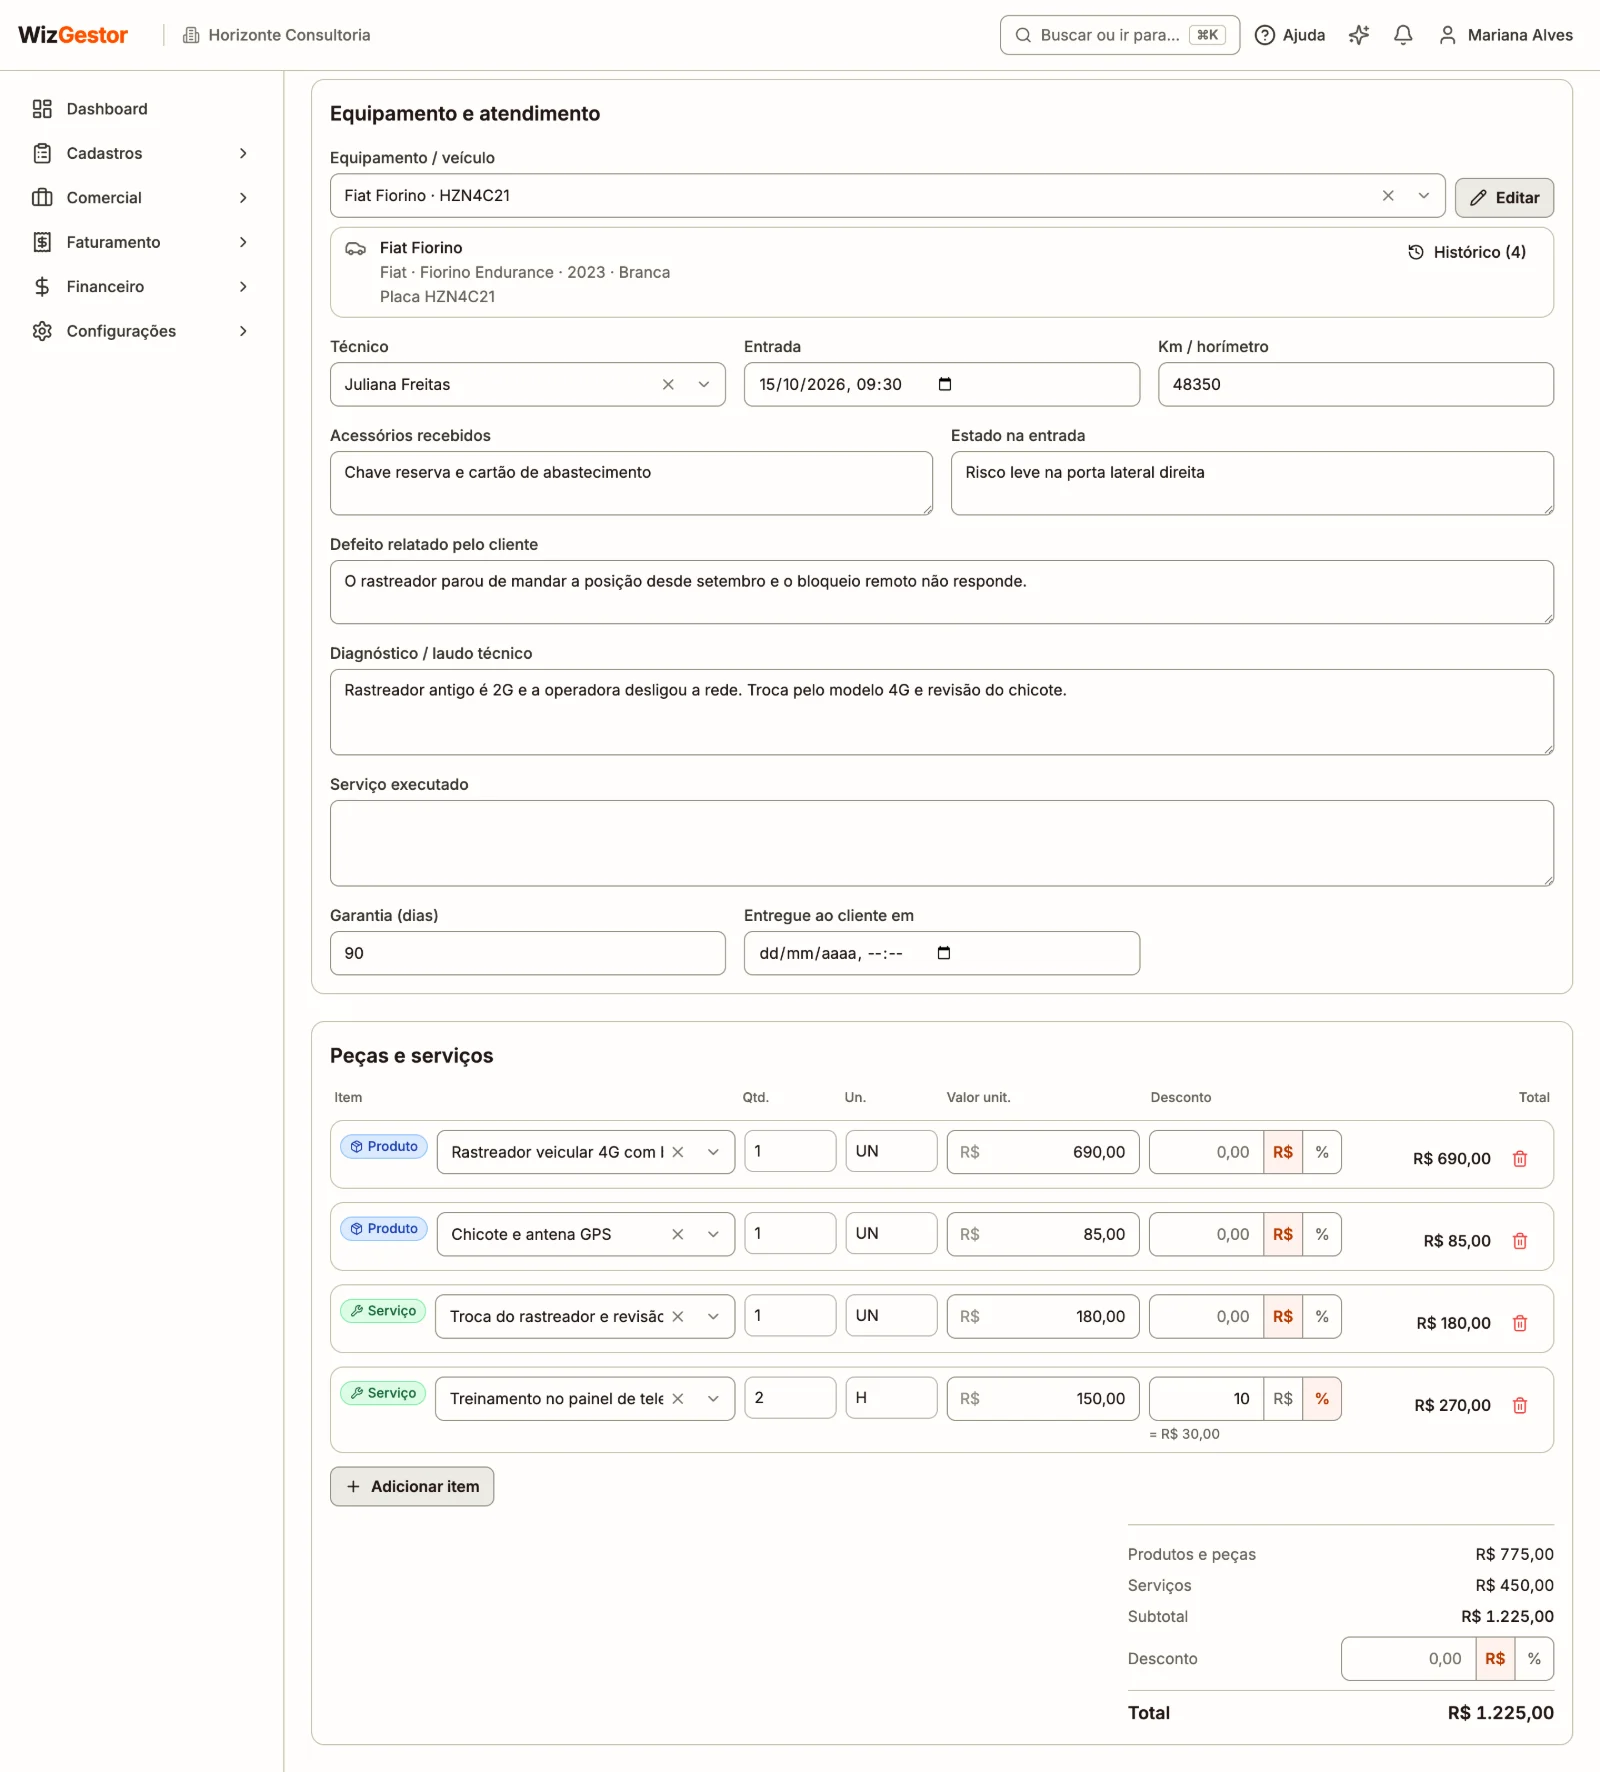The width and height of the screenshot is (1600, 1772).
Task: Select R$ mode for total Desconto
Action: pos(1495,1658)
